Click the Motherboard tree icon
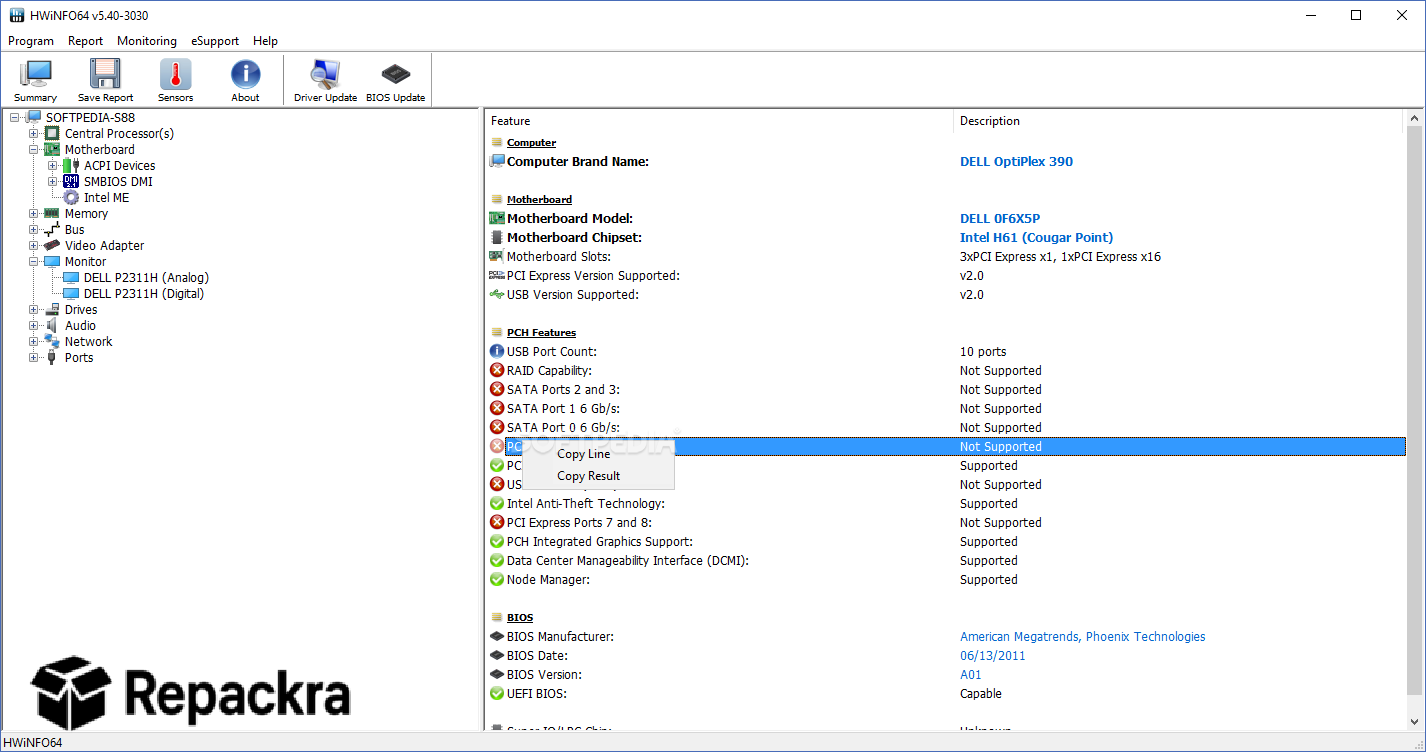This screenshot has height=752, width=1426. pyautogui.click(x=53, y=150)
